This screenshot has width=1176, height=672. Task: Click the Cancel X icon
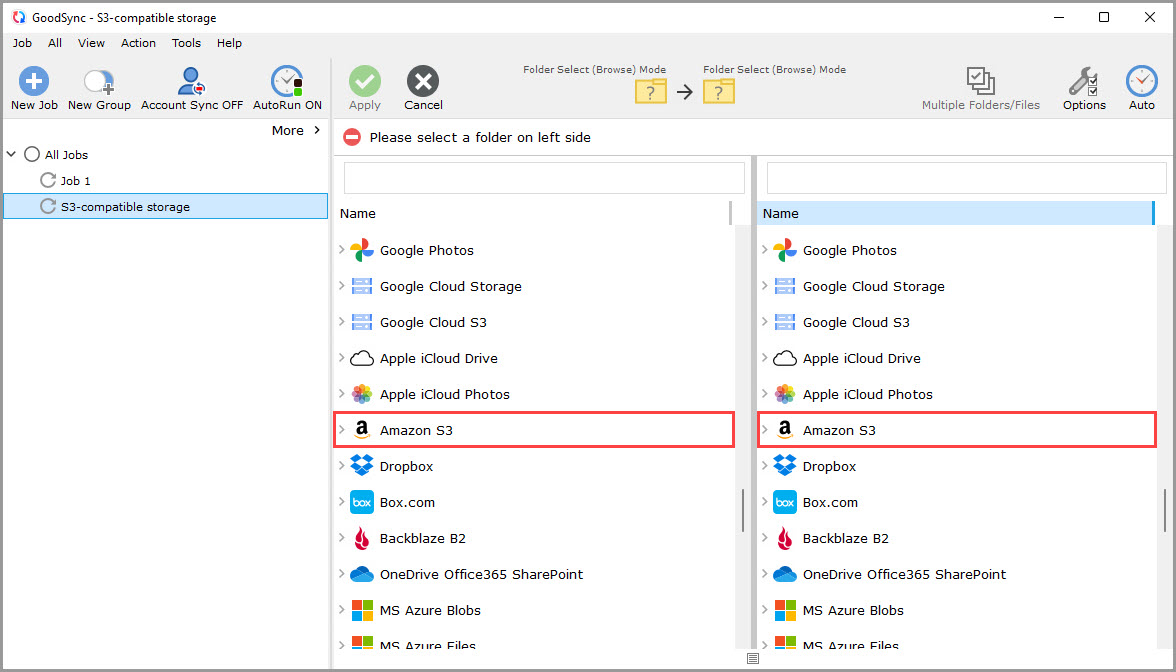423,81
